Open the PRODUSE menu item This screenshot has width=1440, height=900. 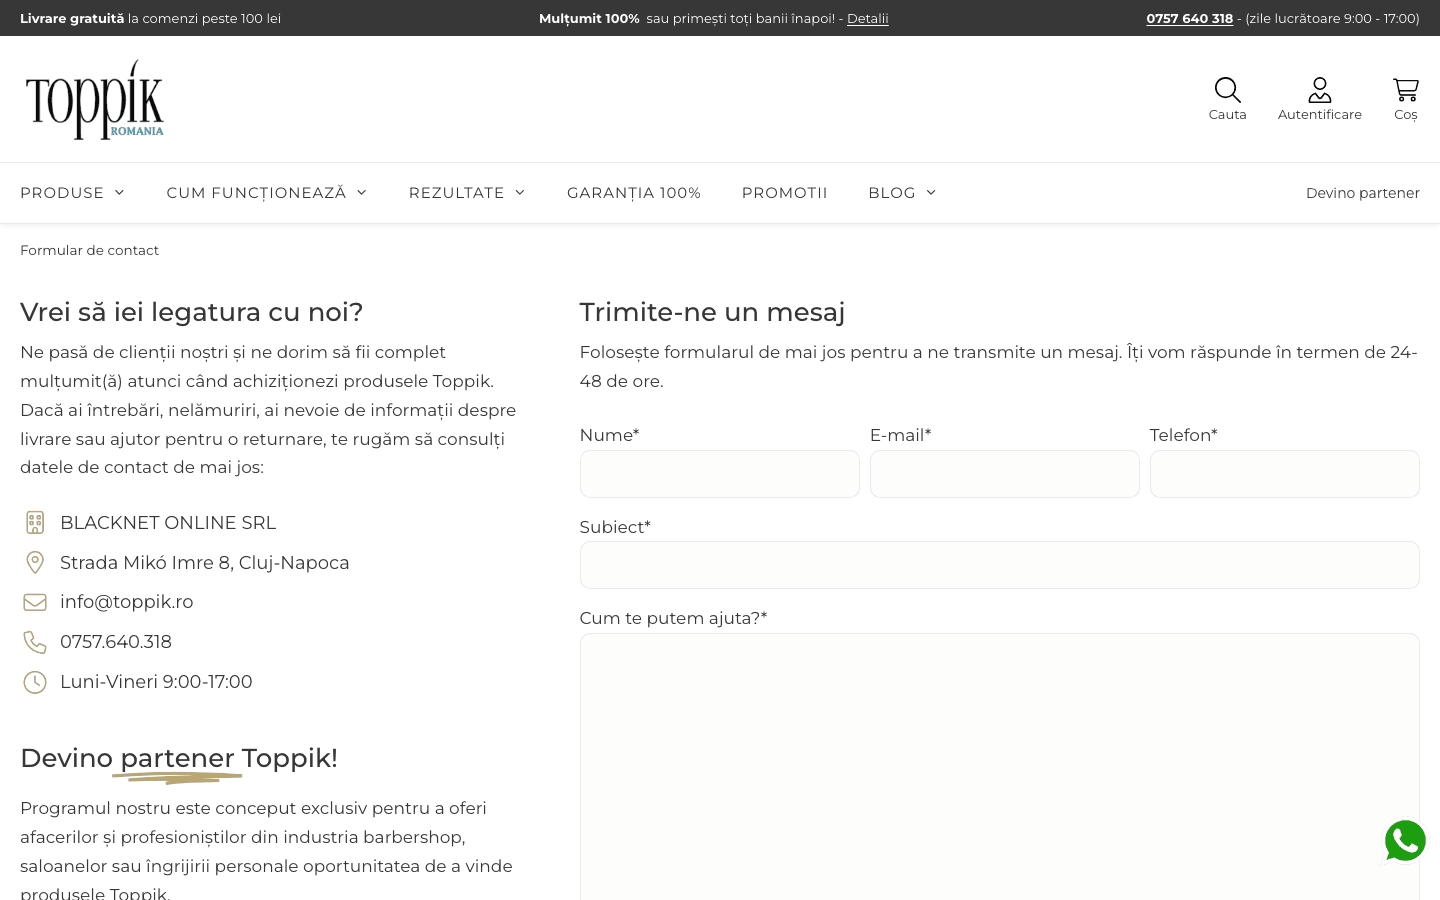(62, 193)
